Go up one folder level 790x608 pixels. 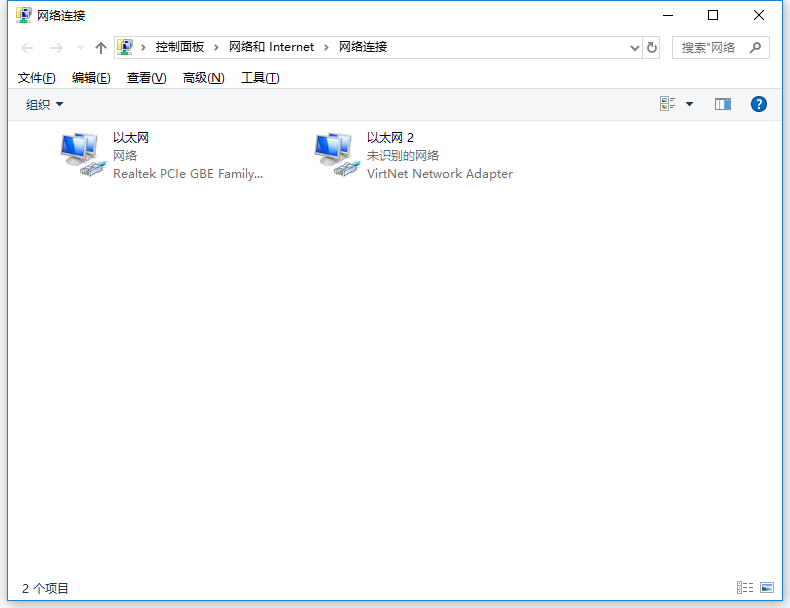click(x=101, y=48)
